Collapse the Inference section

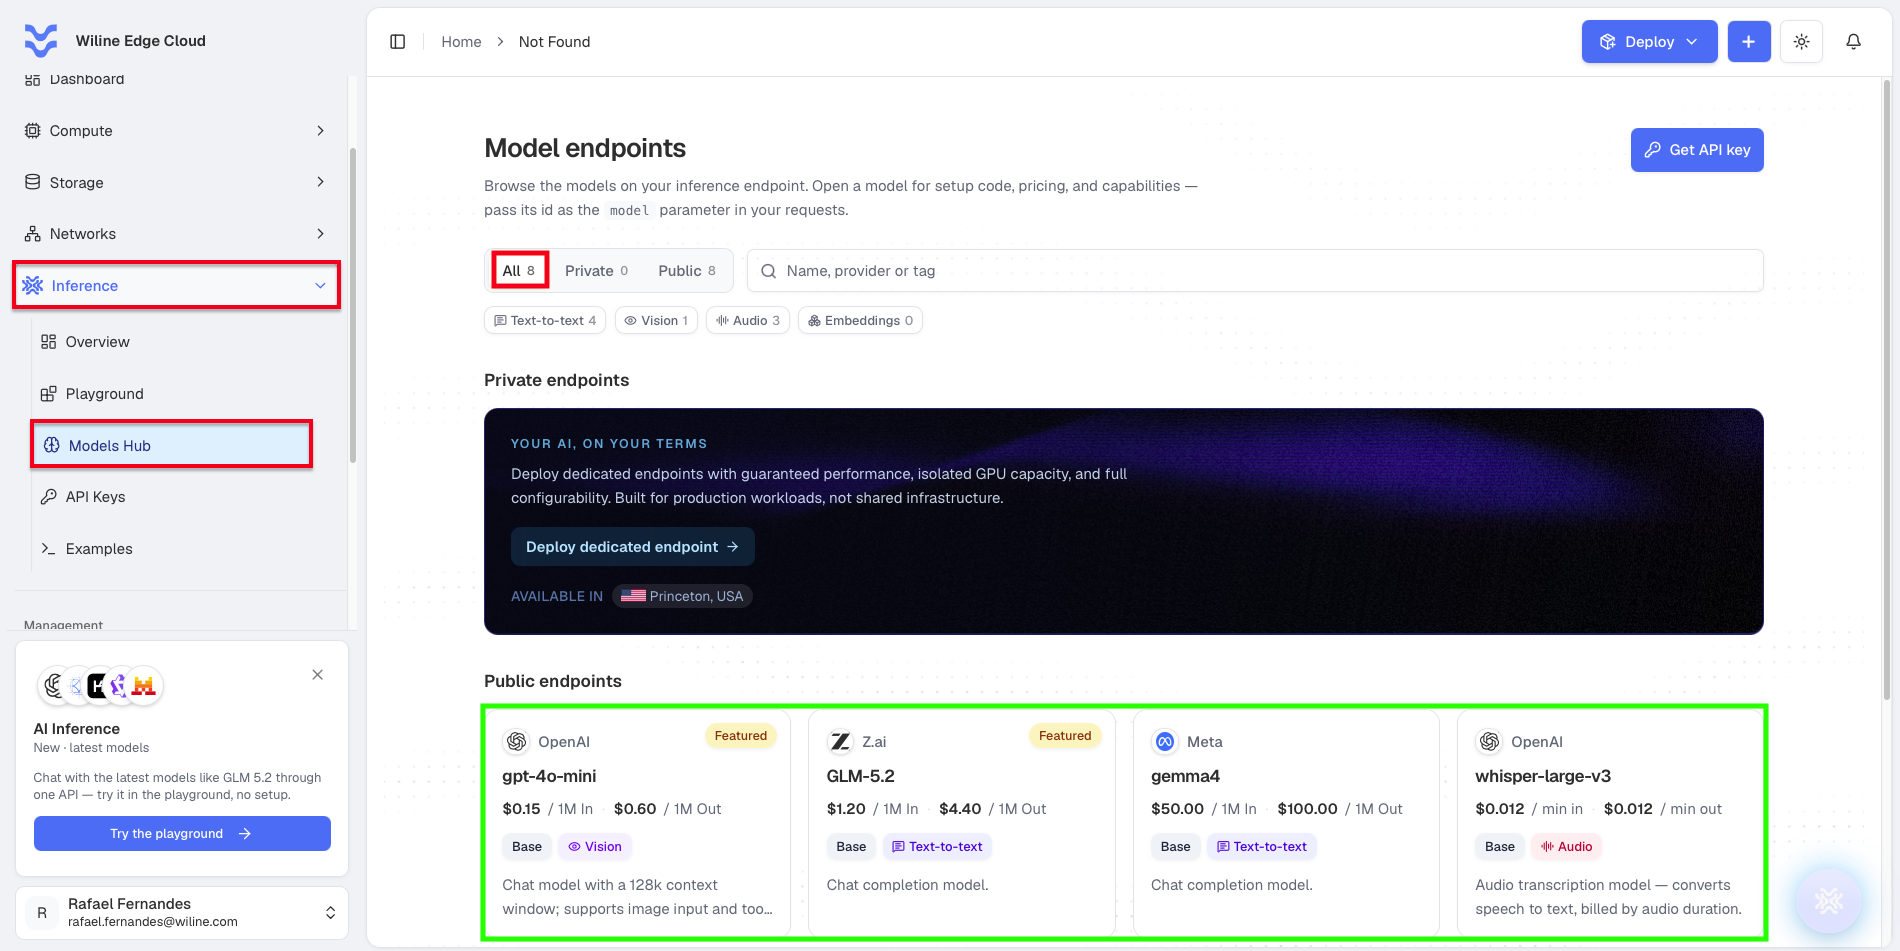176,286
